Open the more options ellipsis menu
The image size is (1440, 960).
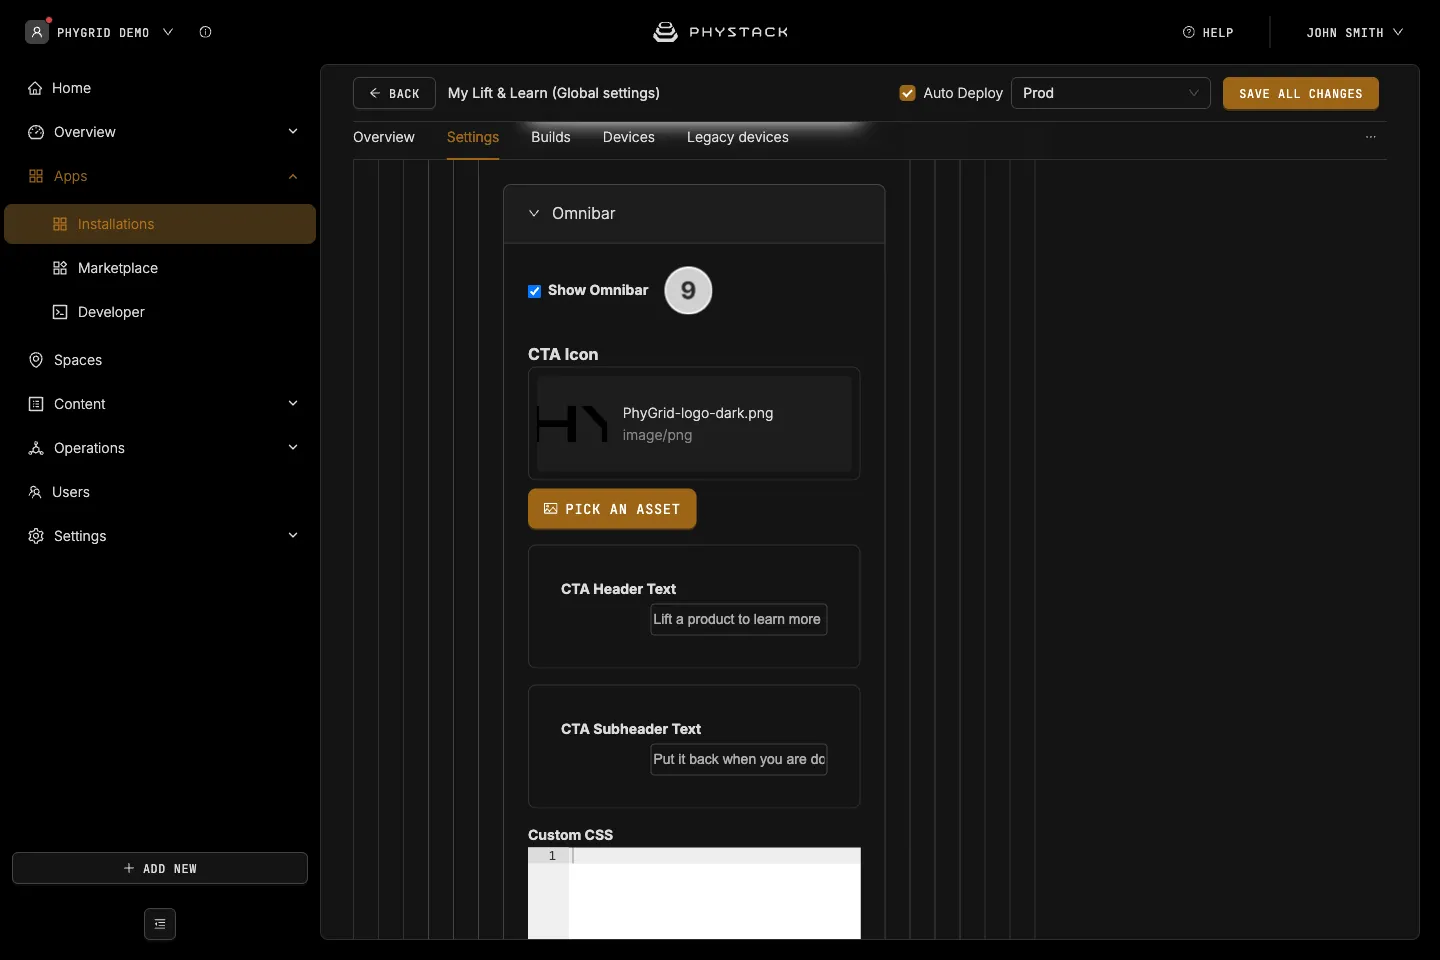point(1371,137)
